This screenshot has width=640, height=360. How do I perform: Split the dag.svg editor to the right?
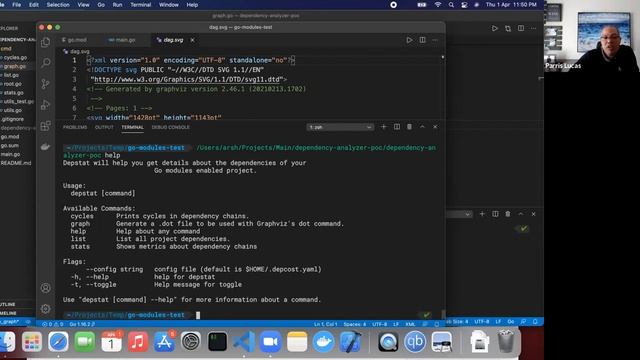point(422,40)
